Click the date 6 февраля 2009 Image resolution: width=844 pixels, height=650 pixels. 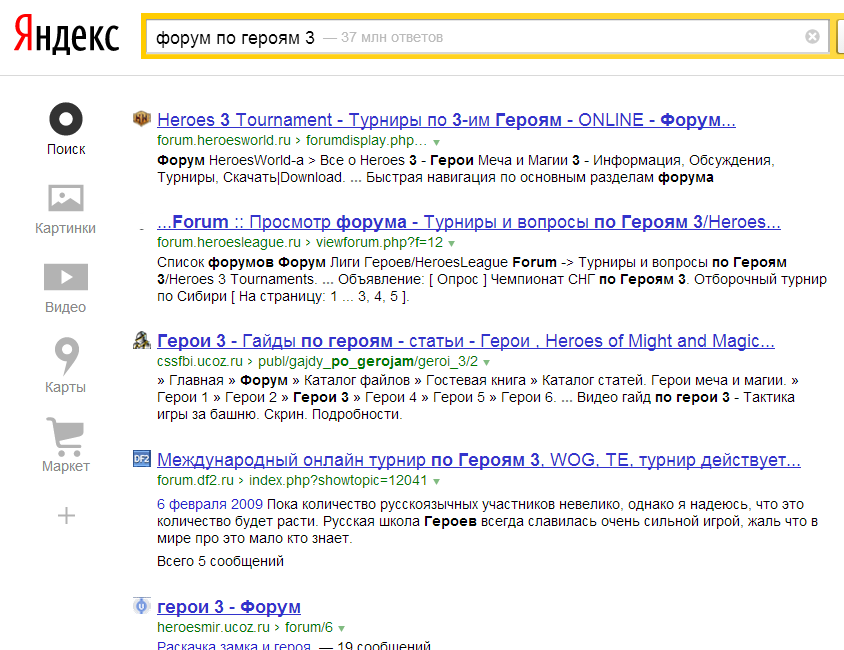click(210, 504)
